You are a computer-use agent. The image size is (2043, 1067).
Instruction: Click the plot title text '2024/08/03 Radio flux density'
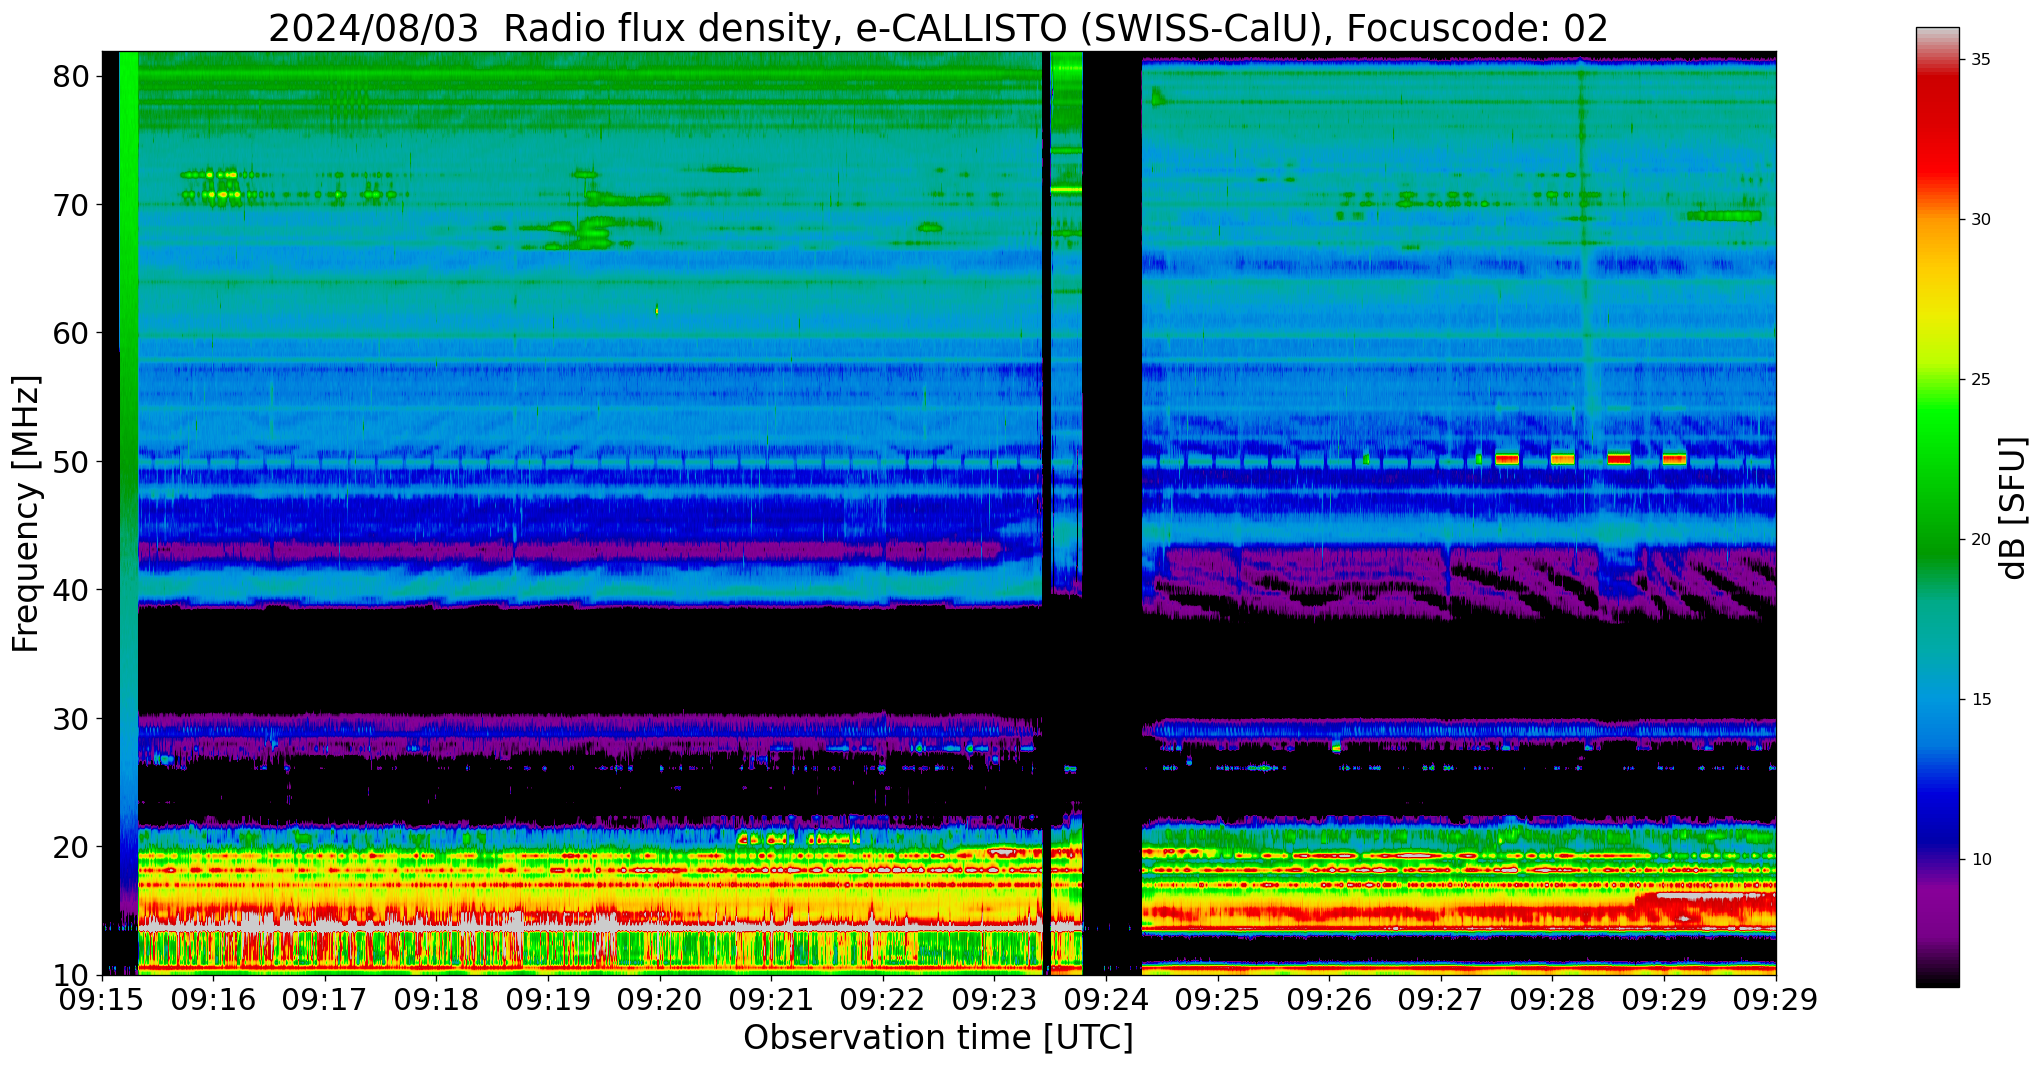point(552,28)
